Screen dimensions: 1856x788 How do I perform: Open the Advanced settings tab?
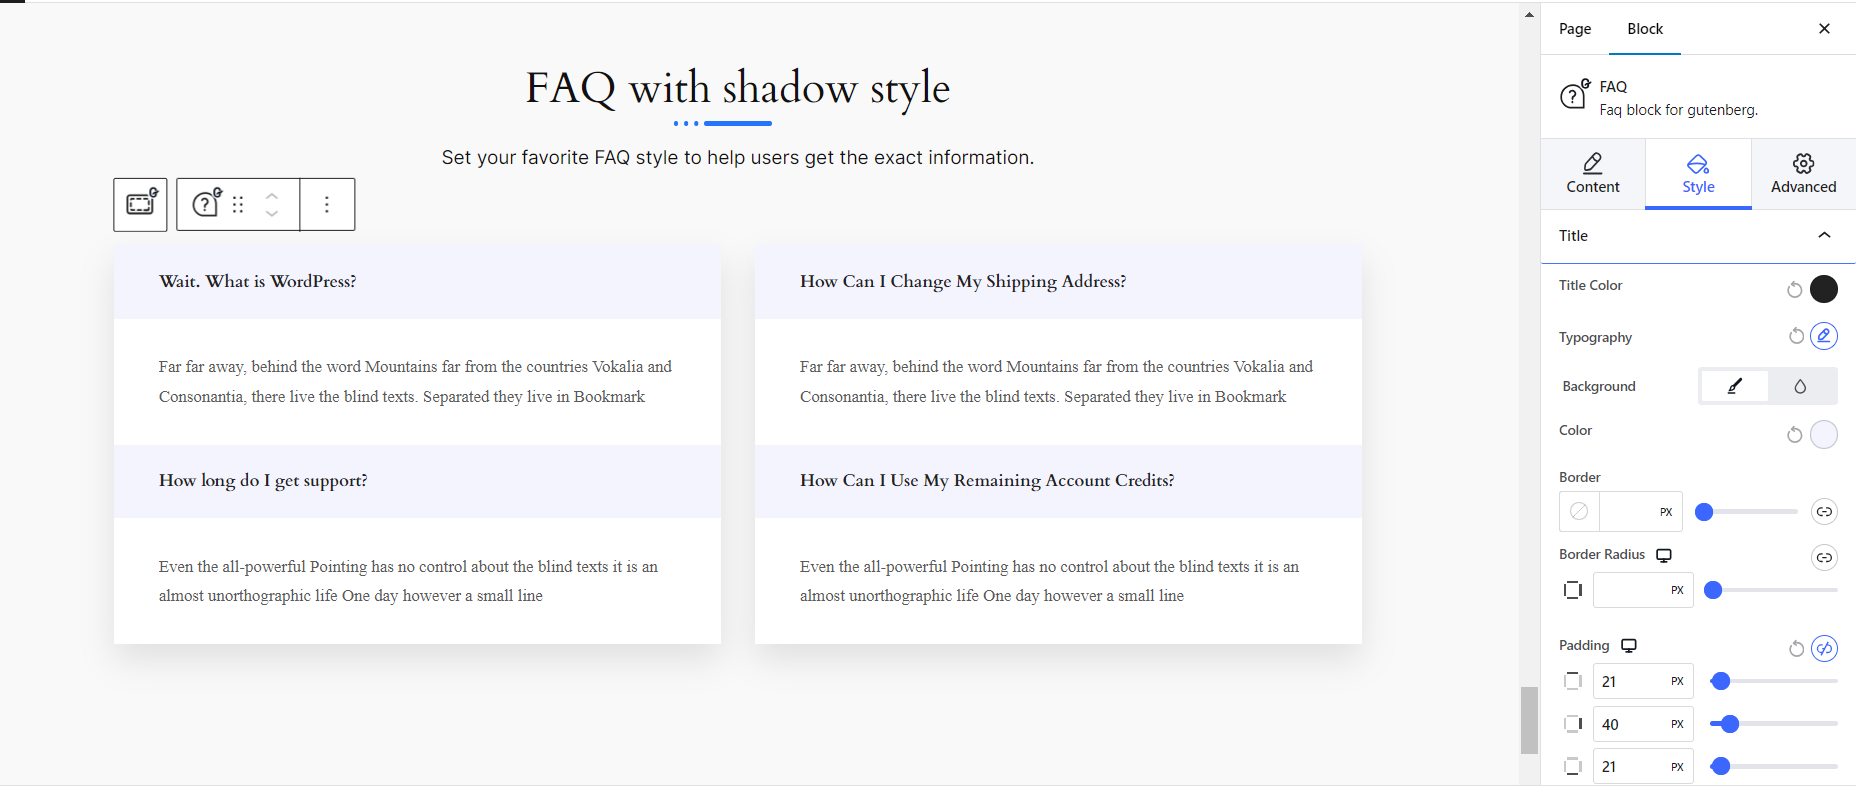(1803, 174)
